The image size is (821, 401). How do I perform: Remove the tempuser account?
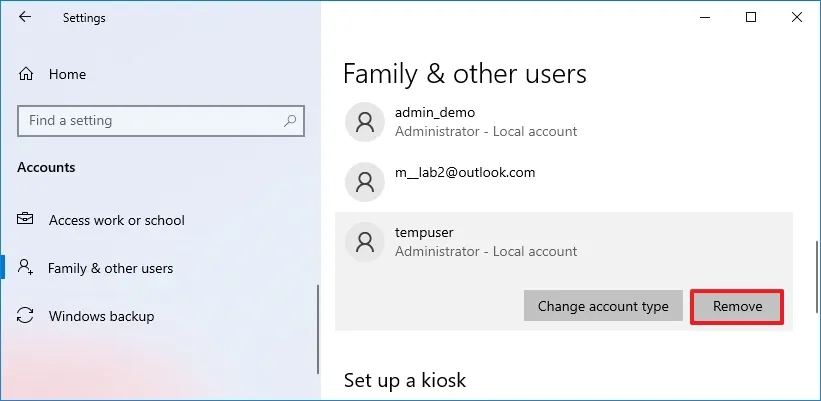point(737,306)
